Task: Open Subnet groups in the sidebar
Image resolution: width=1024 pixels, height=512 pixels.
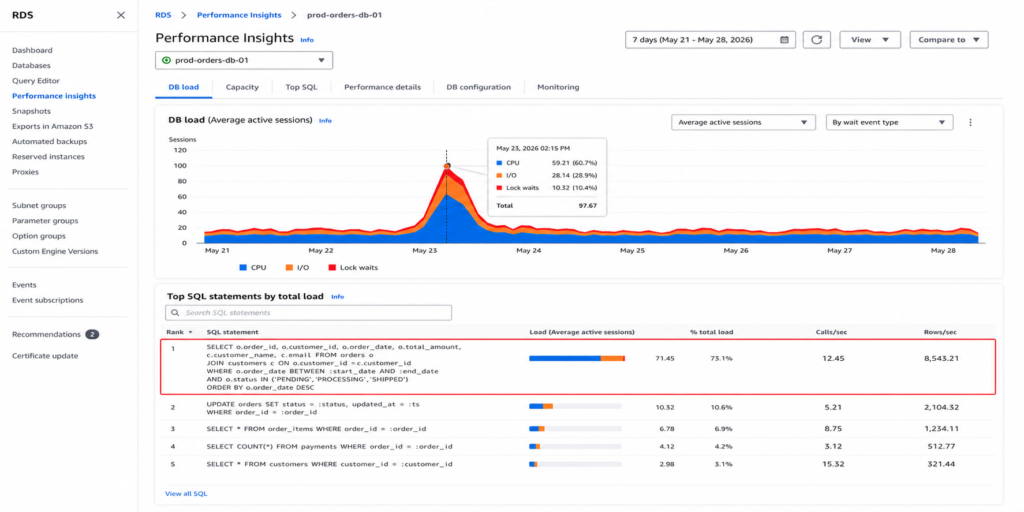Action: pyautogui.click(x=39, y=206)
